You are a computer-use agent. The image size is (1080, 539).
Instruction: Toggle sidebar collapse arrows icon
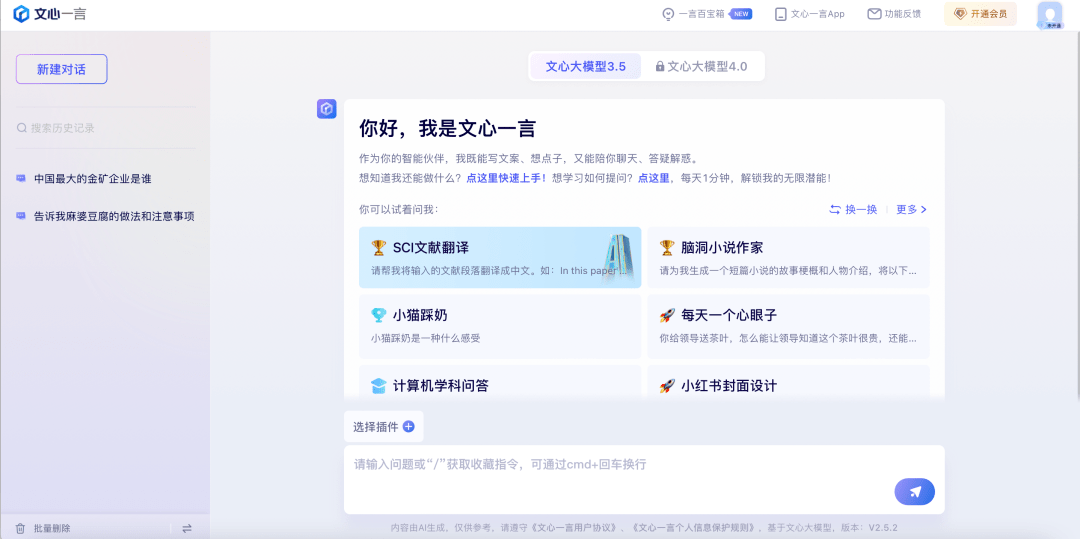coord(187,529)
